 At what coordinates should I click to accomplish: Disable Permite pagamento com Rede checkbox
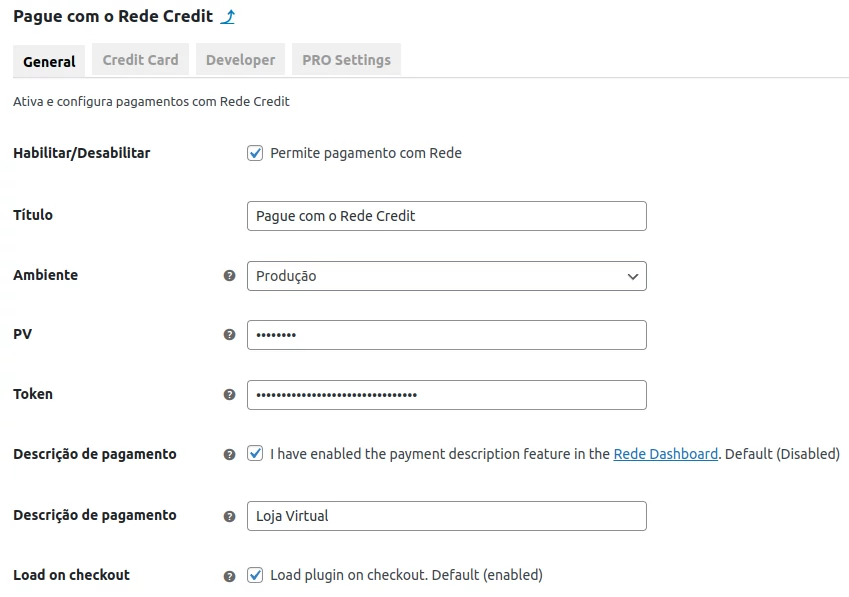coord(255,153)
